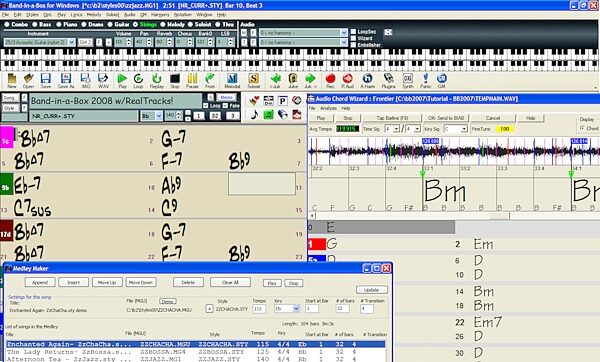Select the Piano radio button
This screenshot has width=600, height=362.
(x=59, y=24)
